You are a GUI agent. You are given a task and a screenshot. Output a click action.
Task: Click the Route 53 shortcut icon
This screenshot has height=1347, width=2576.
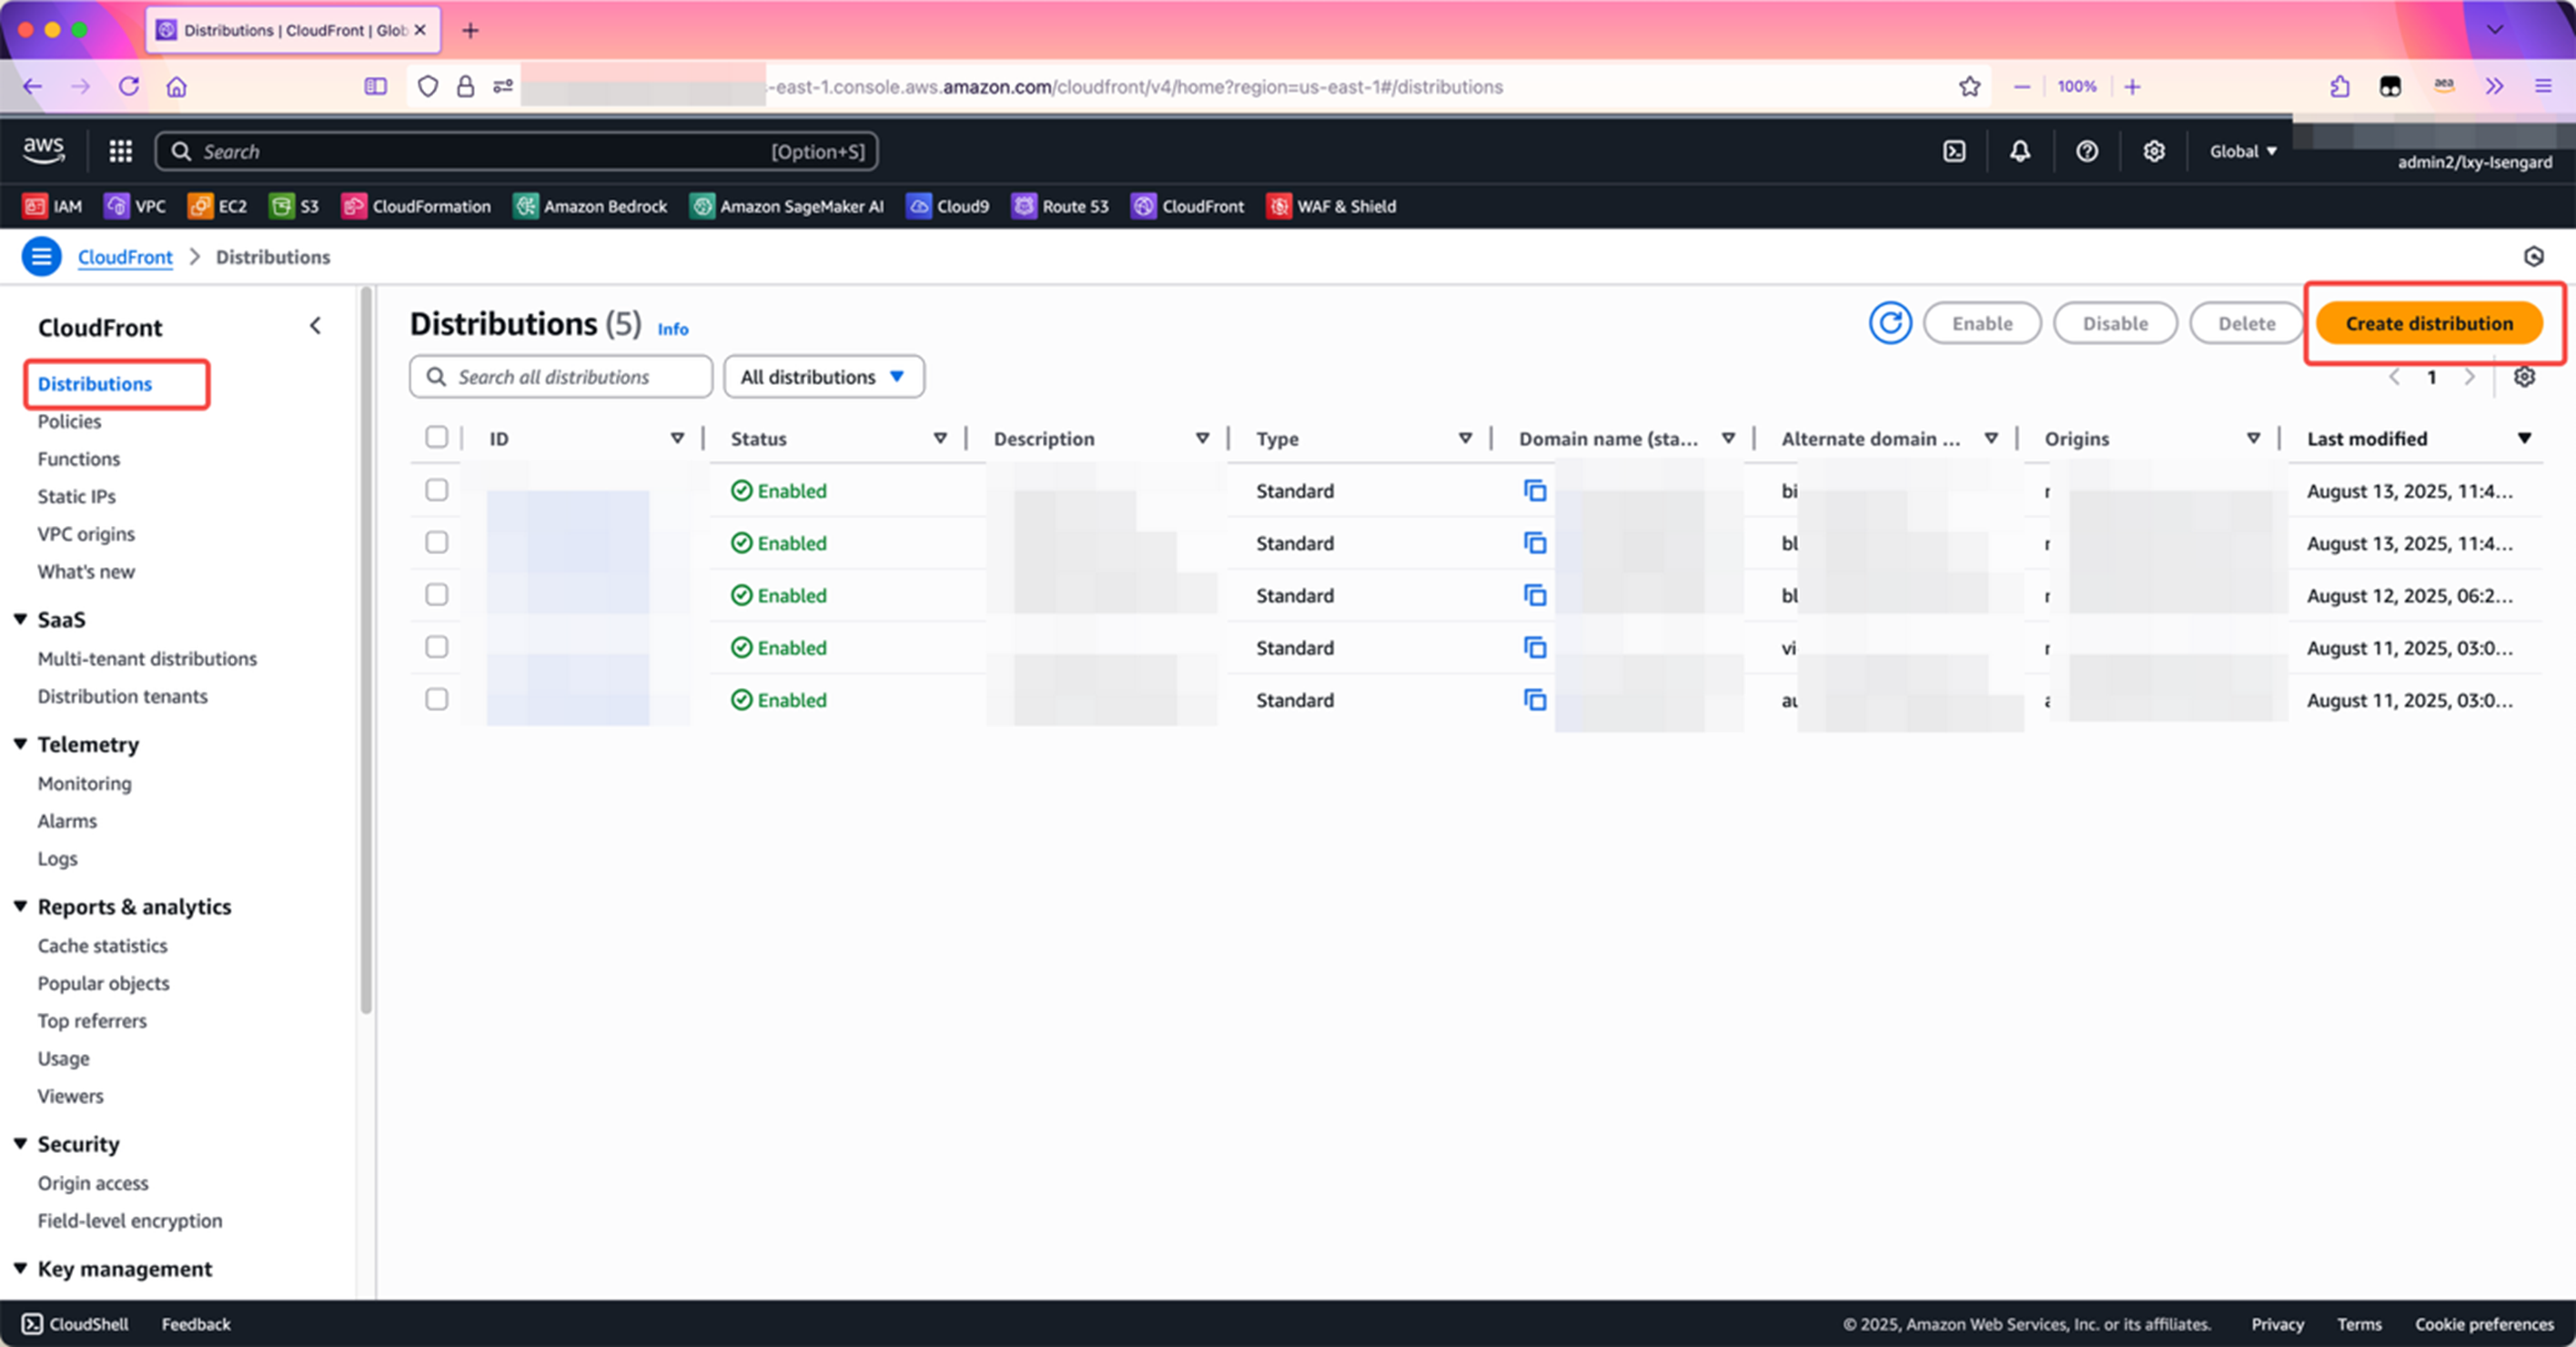click(1024, 206)
